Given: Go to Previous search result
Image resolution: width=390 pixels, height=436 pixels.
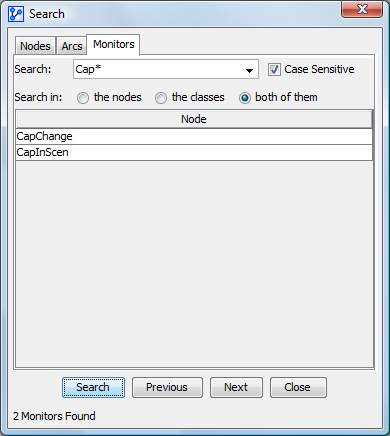Looking at the screenshot, I should 167,387.
